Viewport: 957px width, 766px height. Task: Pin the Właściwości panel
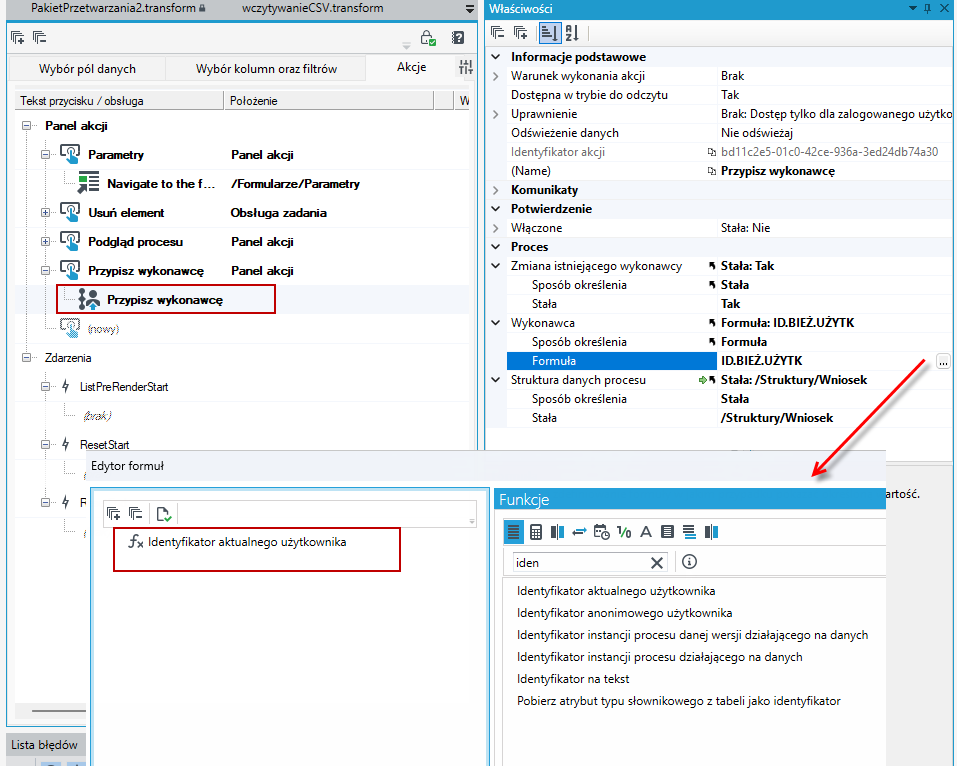point(928,9)
